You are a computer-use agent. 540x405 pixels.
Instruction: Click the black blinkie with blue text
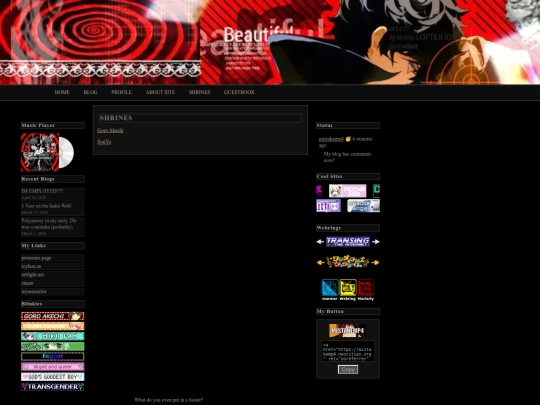pos(52,356)
